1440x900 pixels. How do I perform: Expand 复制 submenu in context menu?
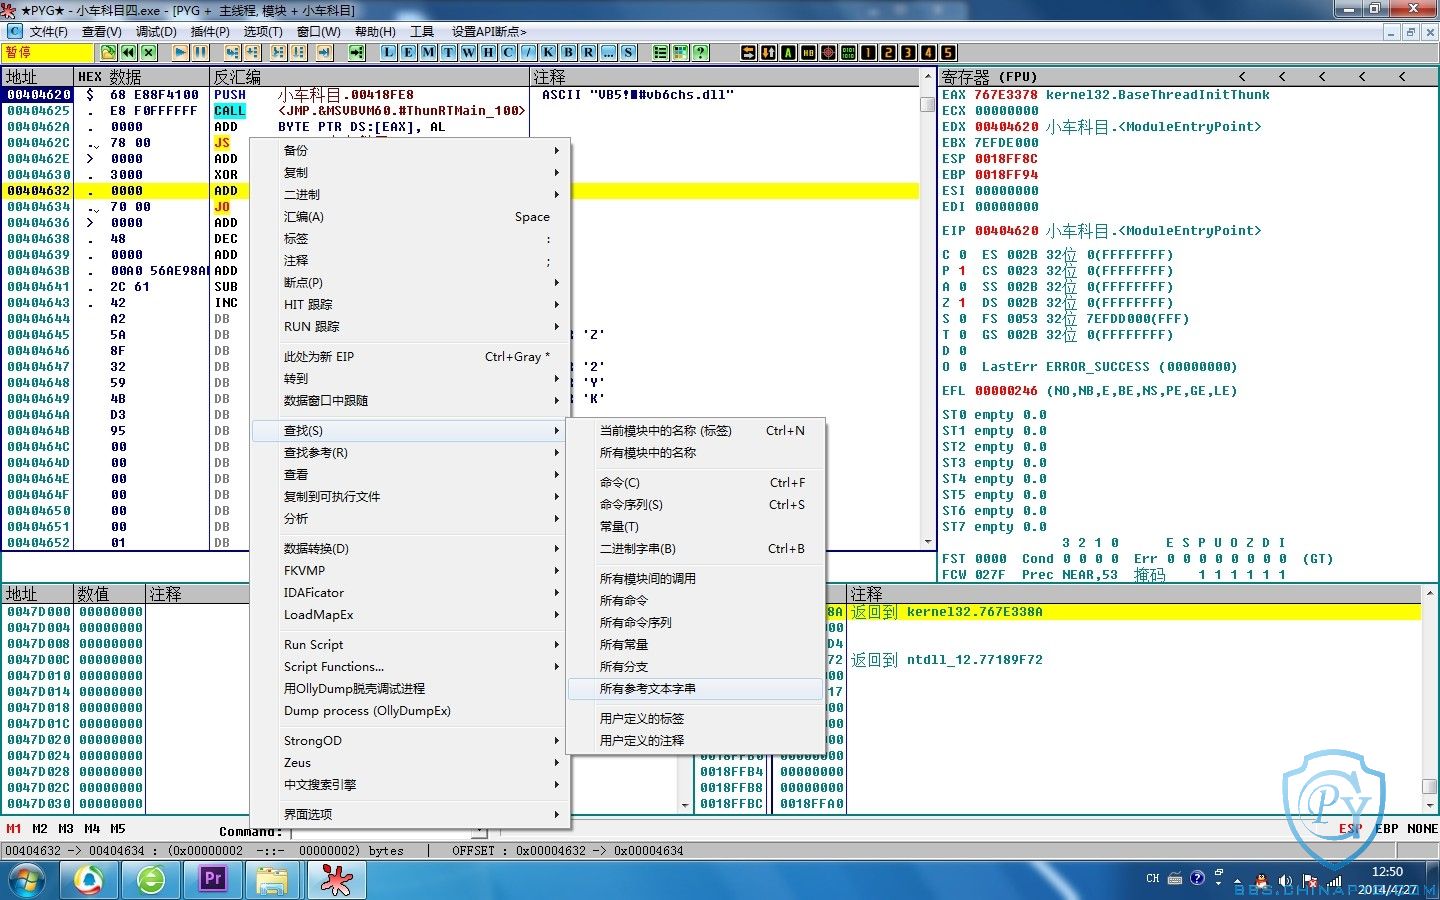pyautogui.click(x=410, y=173)
